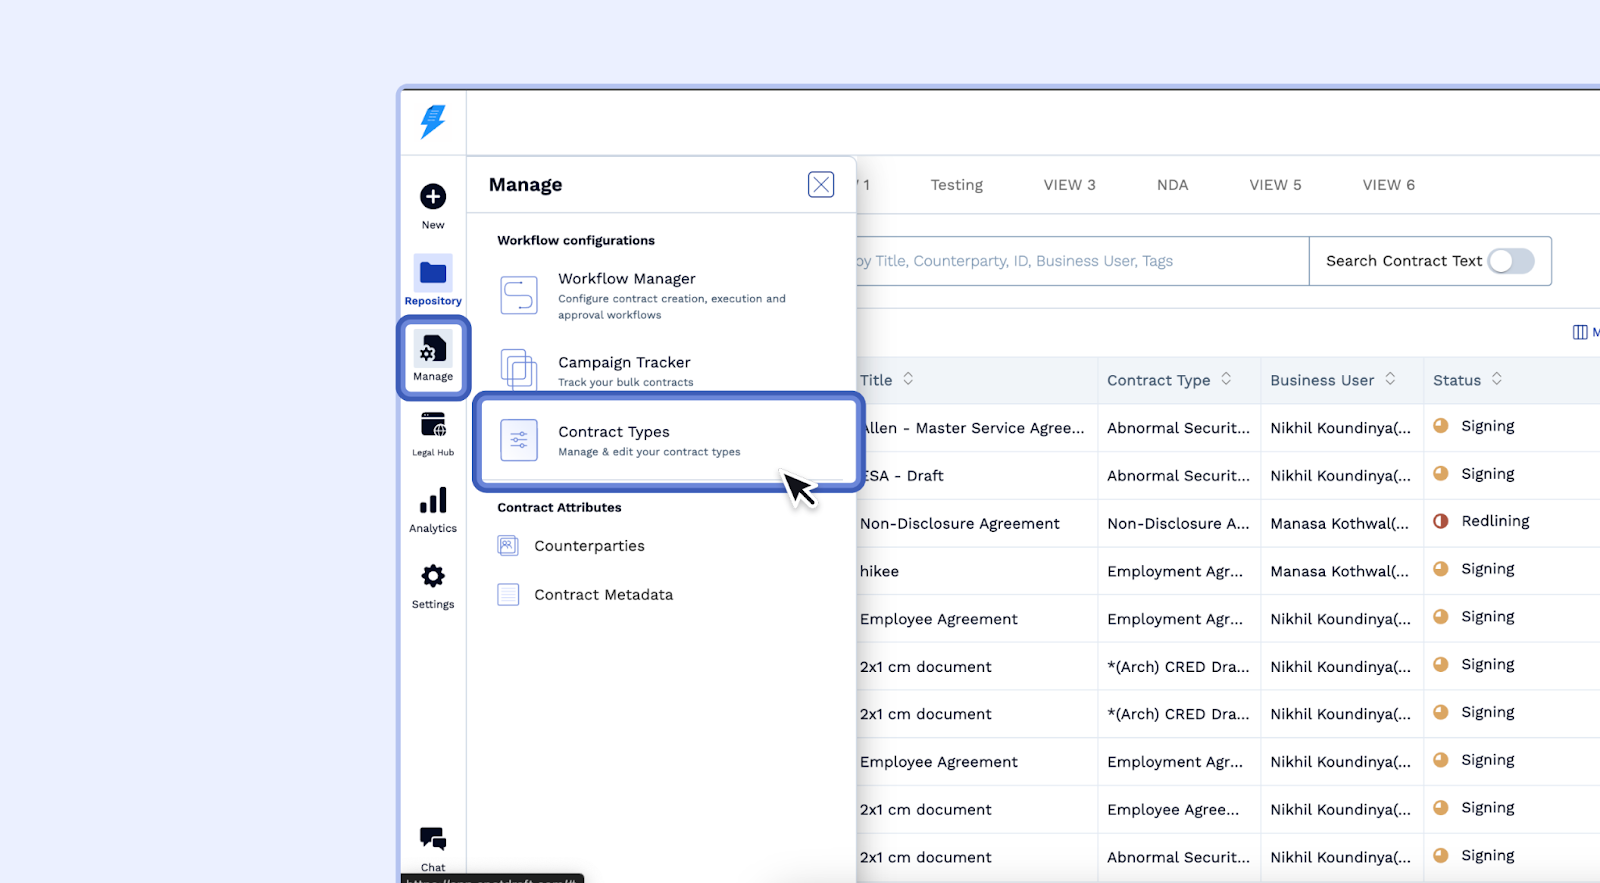Open the hikee contract
The image size is (1600, 883).
879,572
